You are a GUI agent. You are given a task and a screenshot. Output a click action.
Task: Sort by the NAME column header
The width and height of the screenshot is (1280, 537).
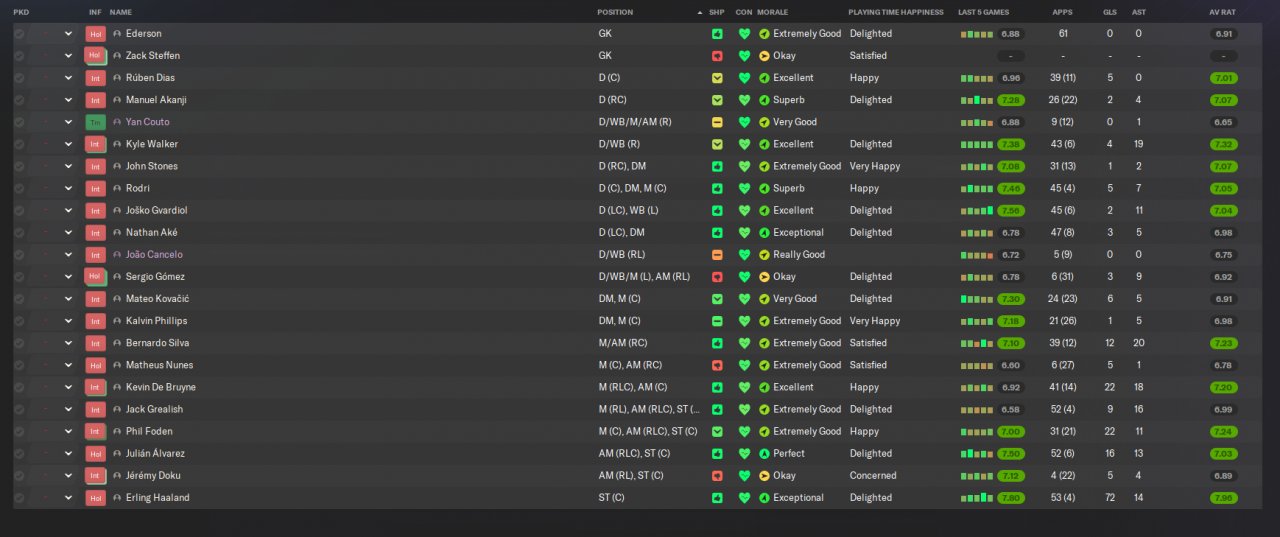(120, 12)
